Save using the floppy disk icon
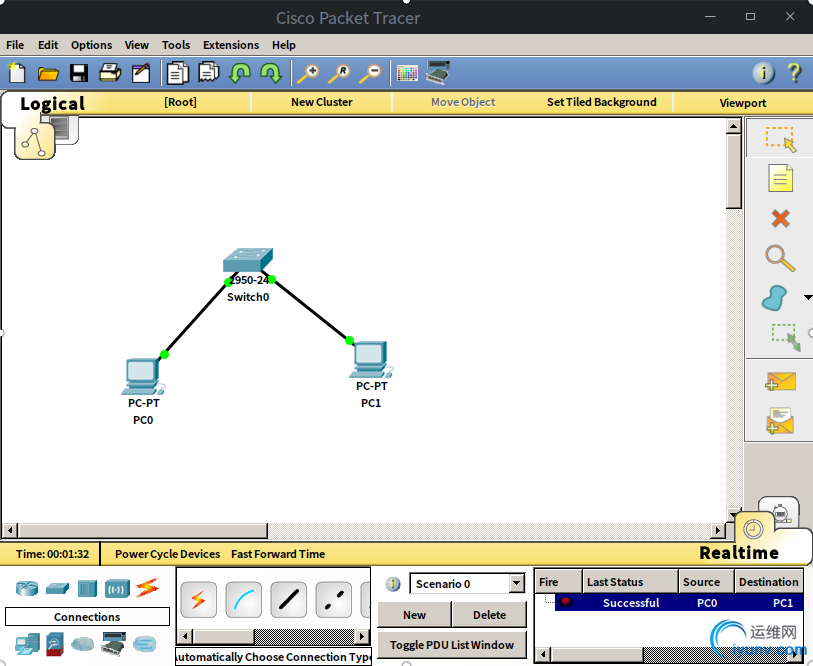Screen dimensions: 813x666 click(x=79, y=73)
